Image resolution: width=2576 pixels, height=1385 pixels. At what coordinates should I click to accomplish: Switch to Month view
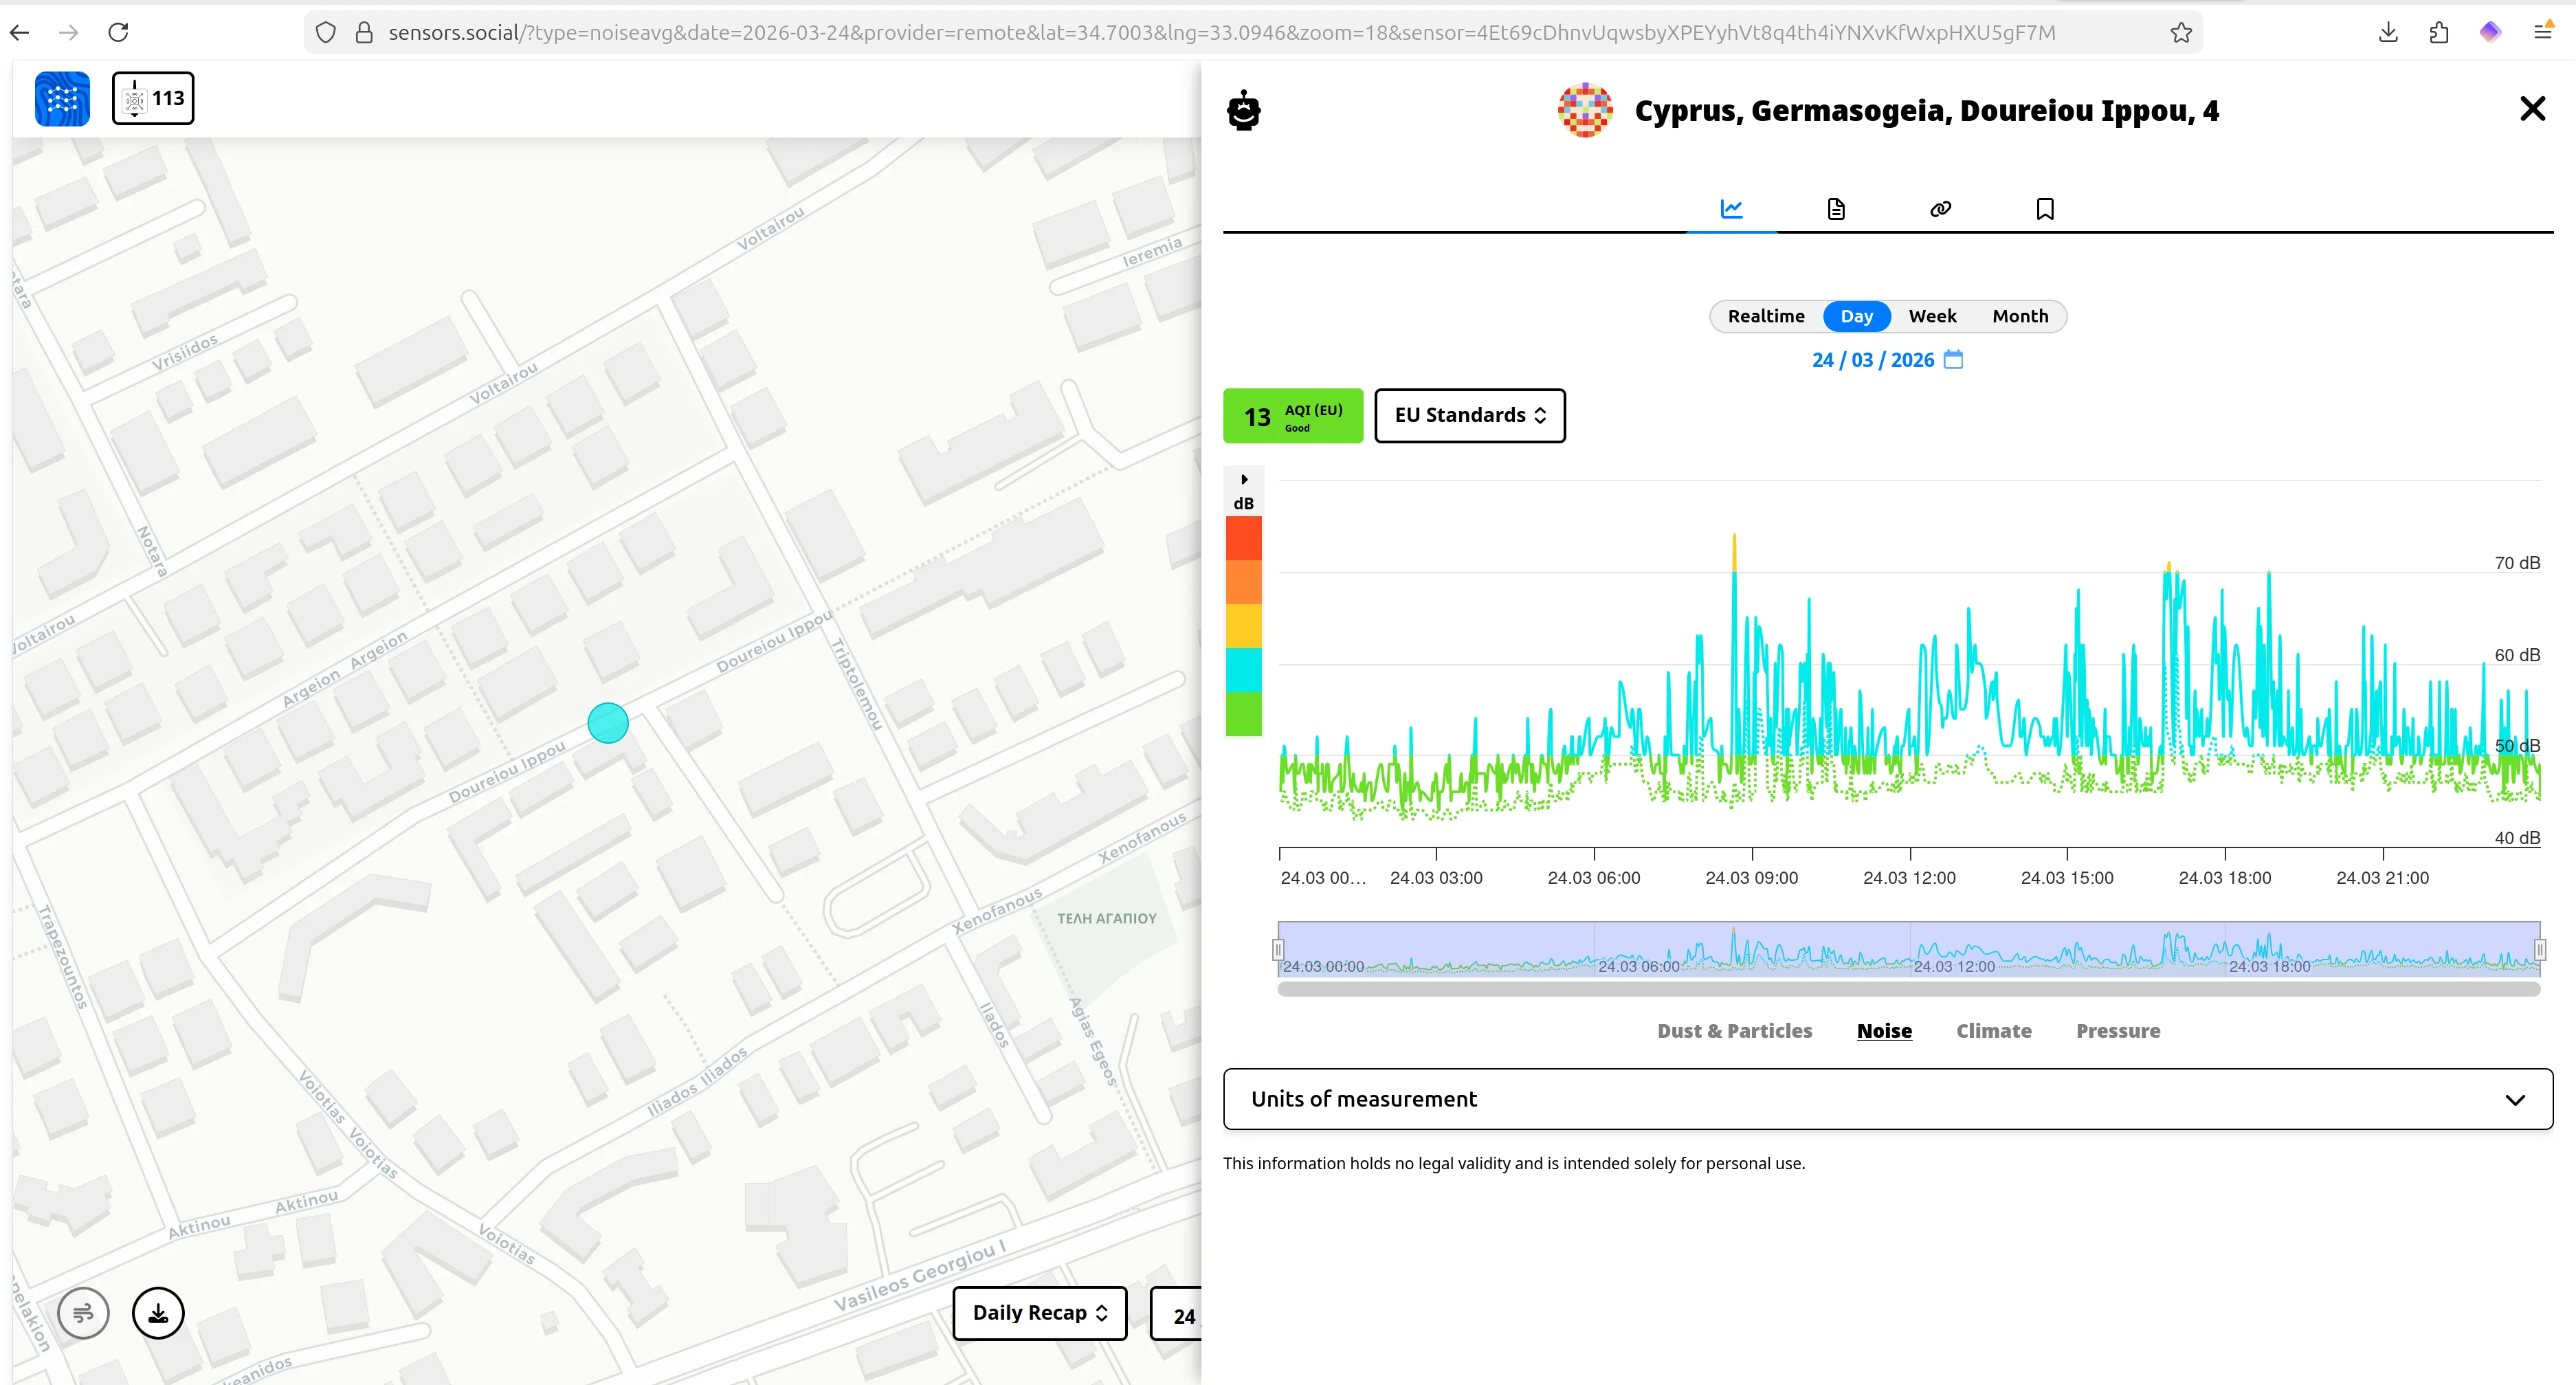(x=2019, y=316)
